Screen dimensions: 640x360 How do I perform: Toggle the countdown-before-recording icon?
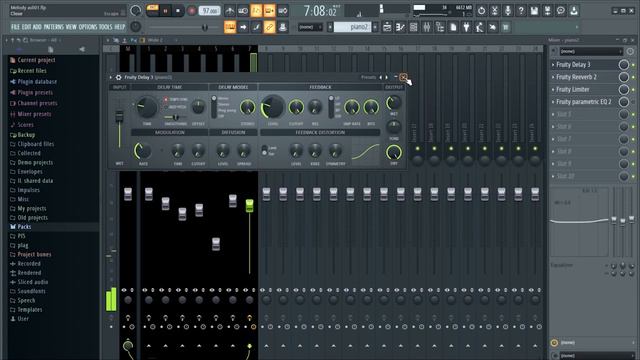click(256, 11)
